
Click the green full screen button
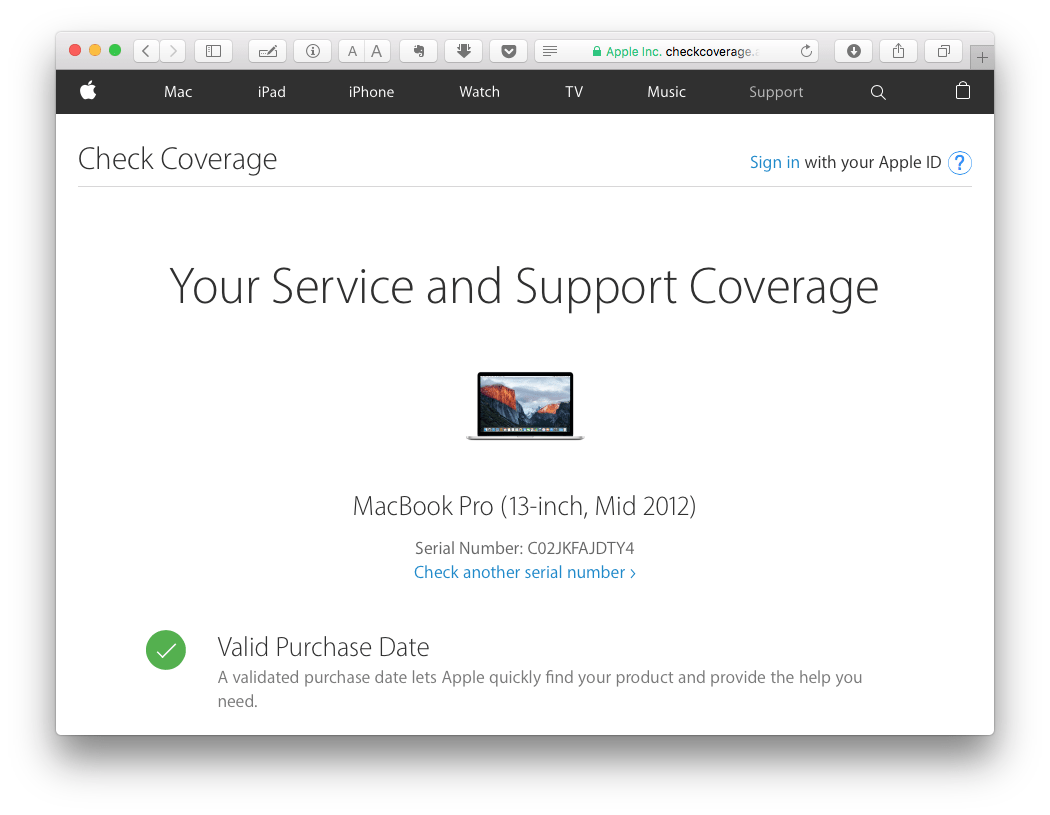115,50
